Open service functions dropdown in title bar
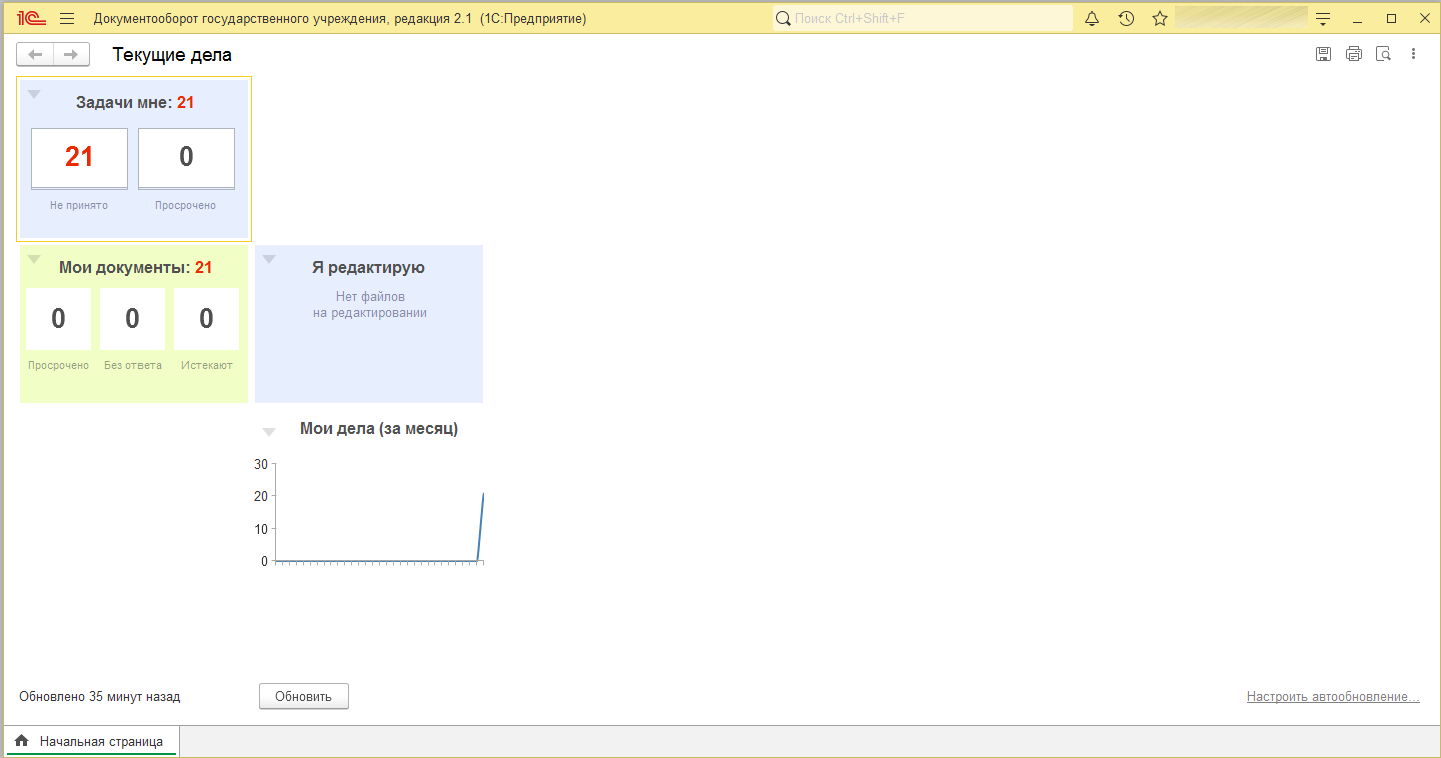Image resolution: width=1441 pixels, height=758 pixels. point(1323,19)
